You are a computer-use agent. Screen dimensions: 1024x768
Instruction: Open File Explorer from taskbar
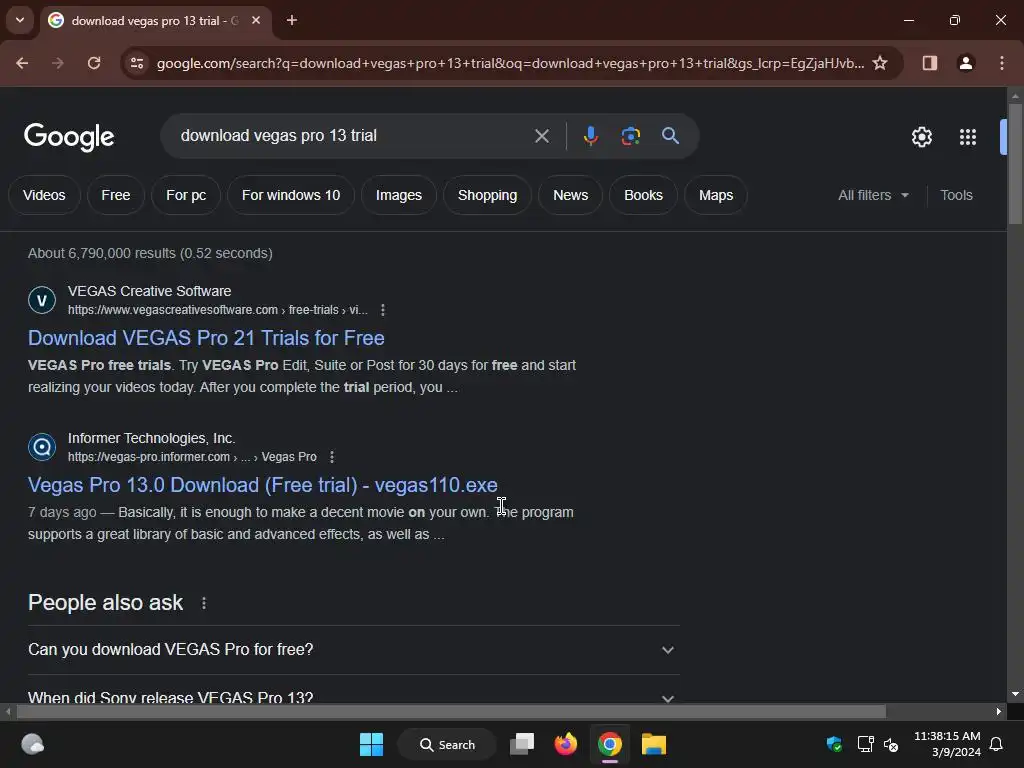tap(654, 744)
